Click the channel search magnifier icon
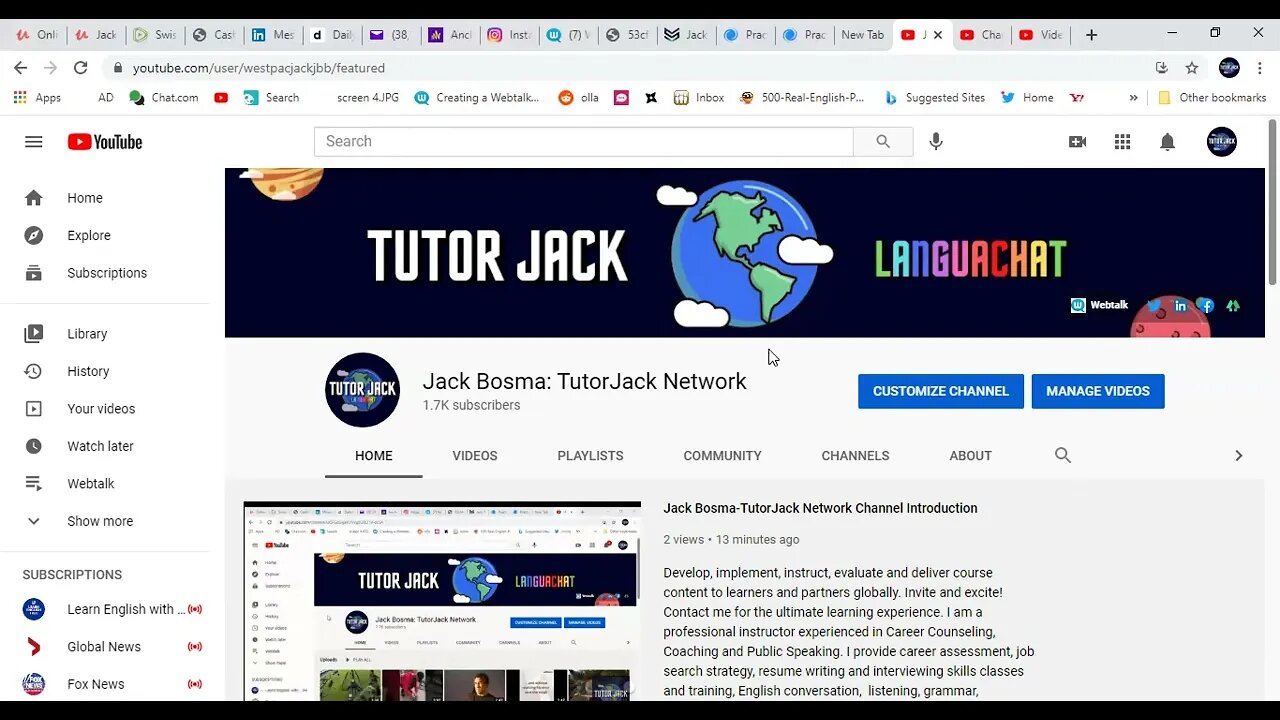The image size is (1280, 720). (1063, 455)
